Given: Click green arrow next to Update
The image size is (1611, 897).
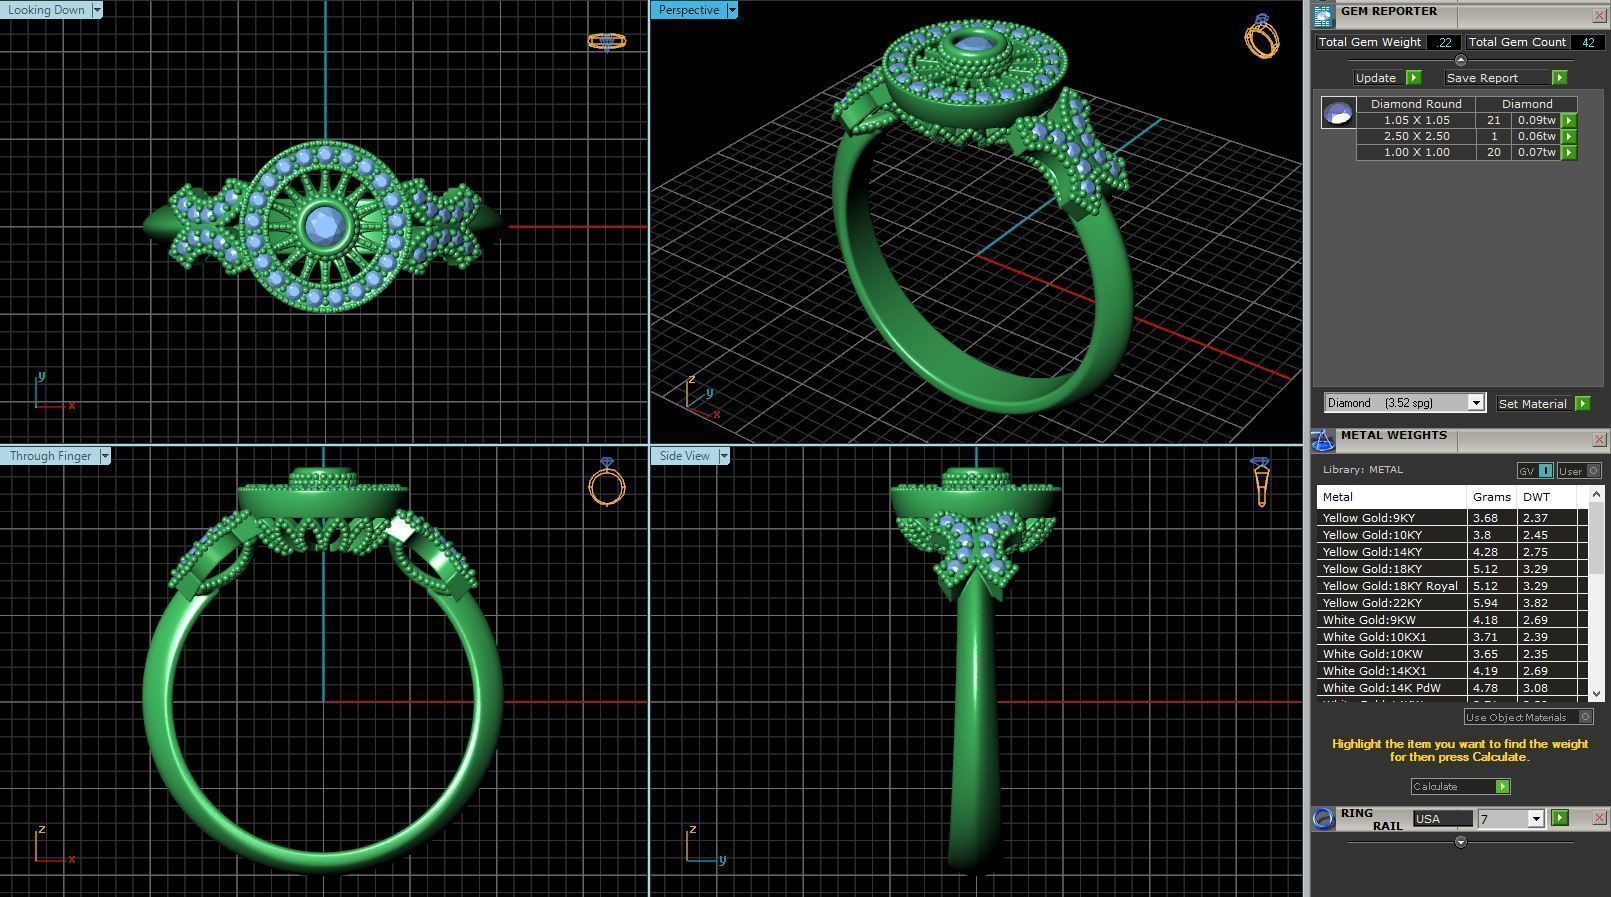Looking at the screenshot, I should pyautogui.click(x=1413, y=78).
